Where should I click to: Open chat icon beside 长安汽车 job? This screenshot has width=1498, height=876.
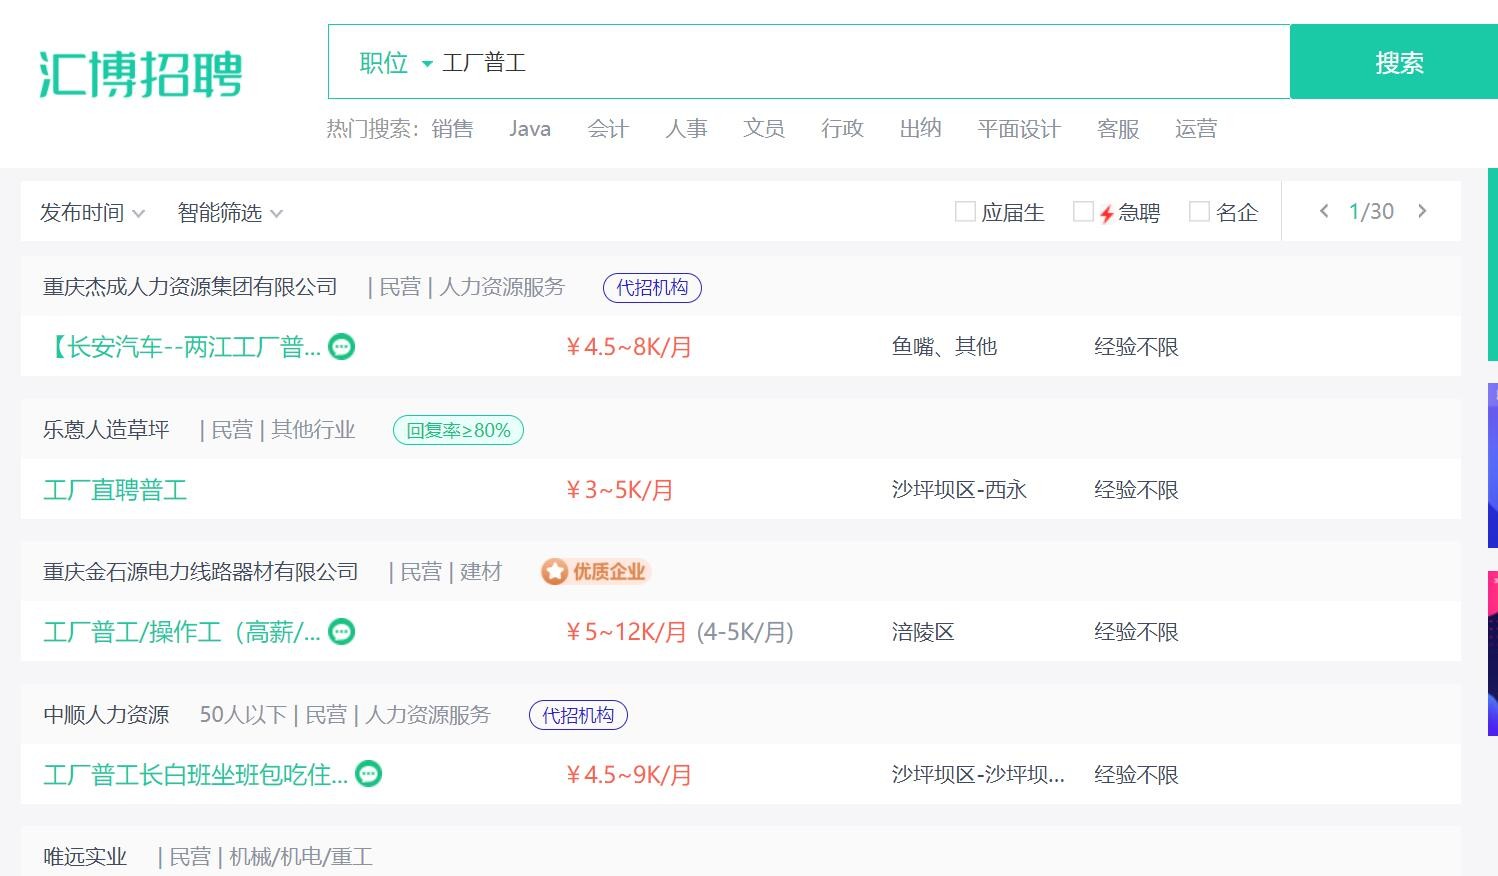[x=342, y=347]
